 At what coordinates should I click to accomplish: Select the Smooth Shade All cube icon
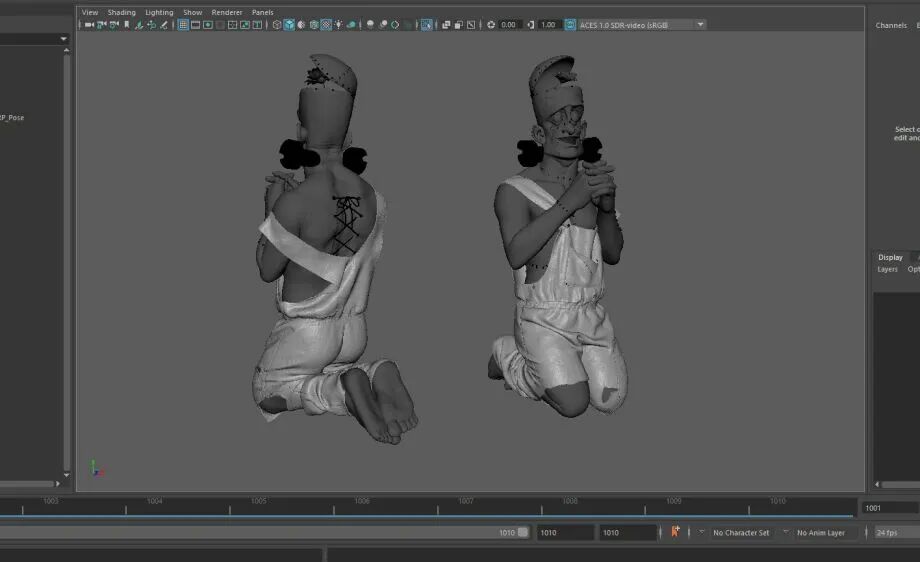tap(289, 24)
